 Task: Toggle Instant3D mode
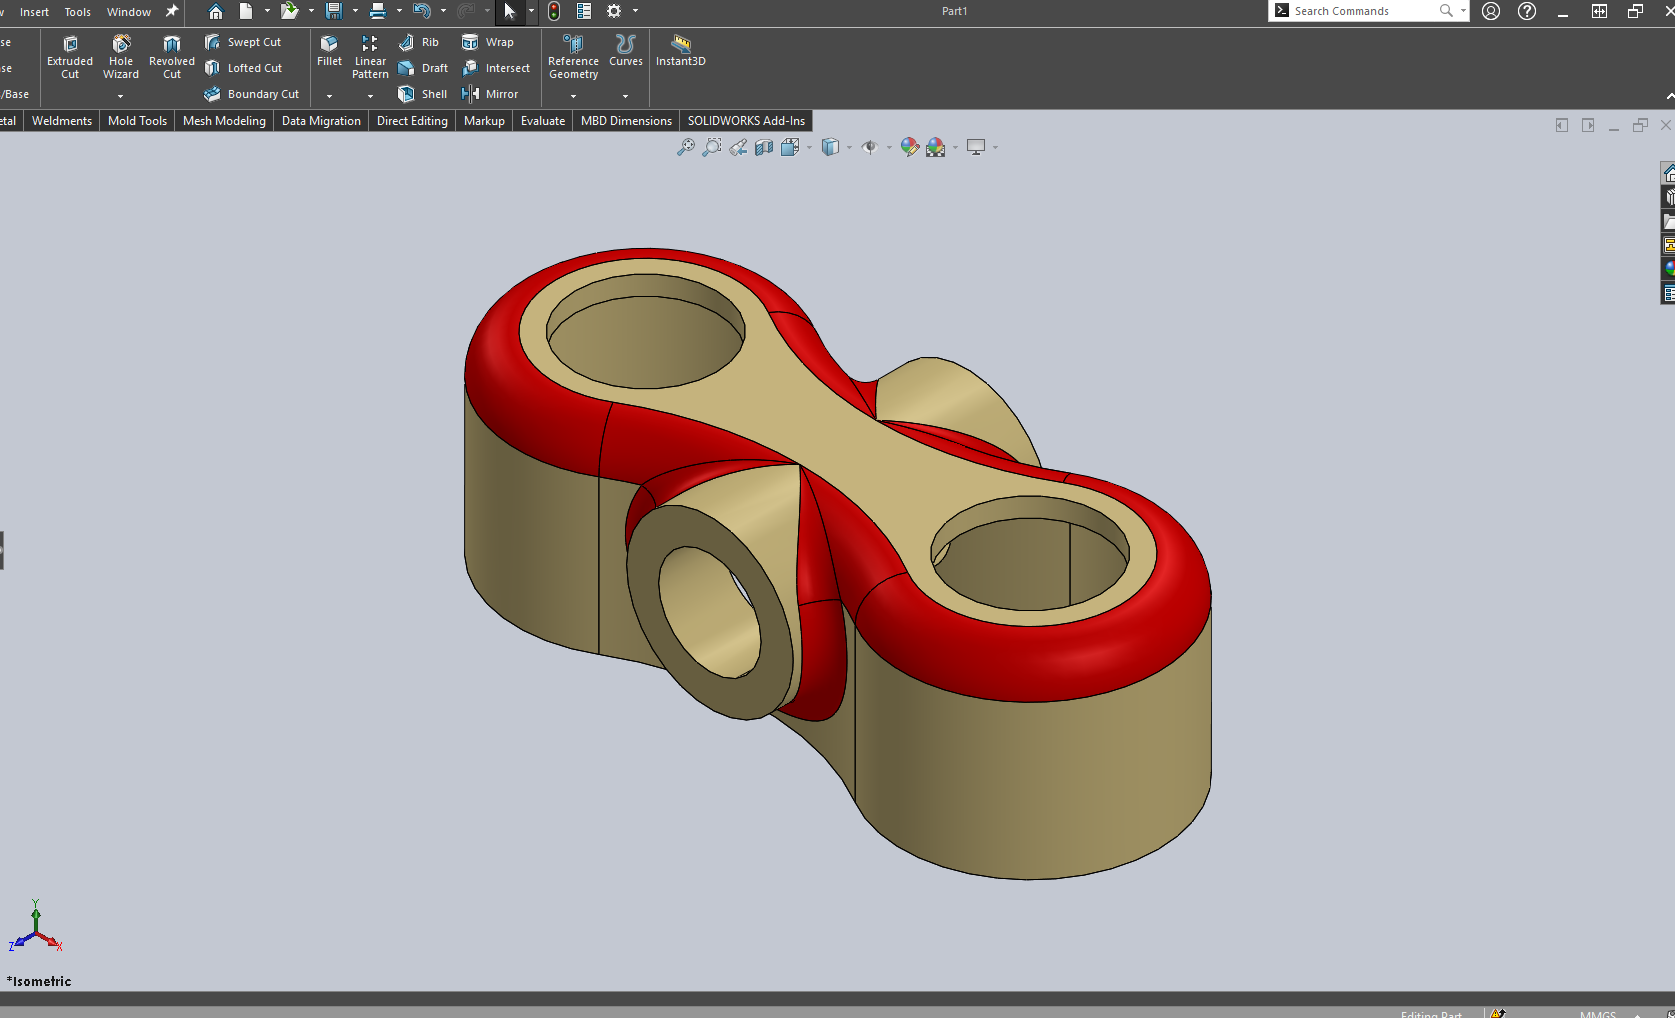pyautogui.click(x=681, y=51)
